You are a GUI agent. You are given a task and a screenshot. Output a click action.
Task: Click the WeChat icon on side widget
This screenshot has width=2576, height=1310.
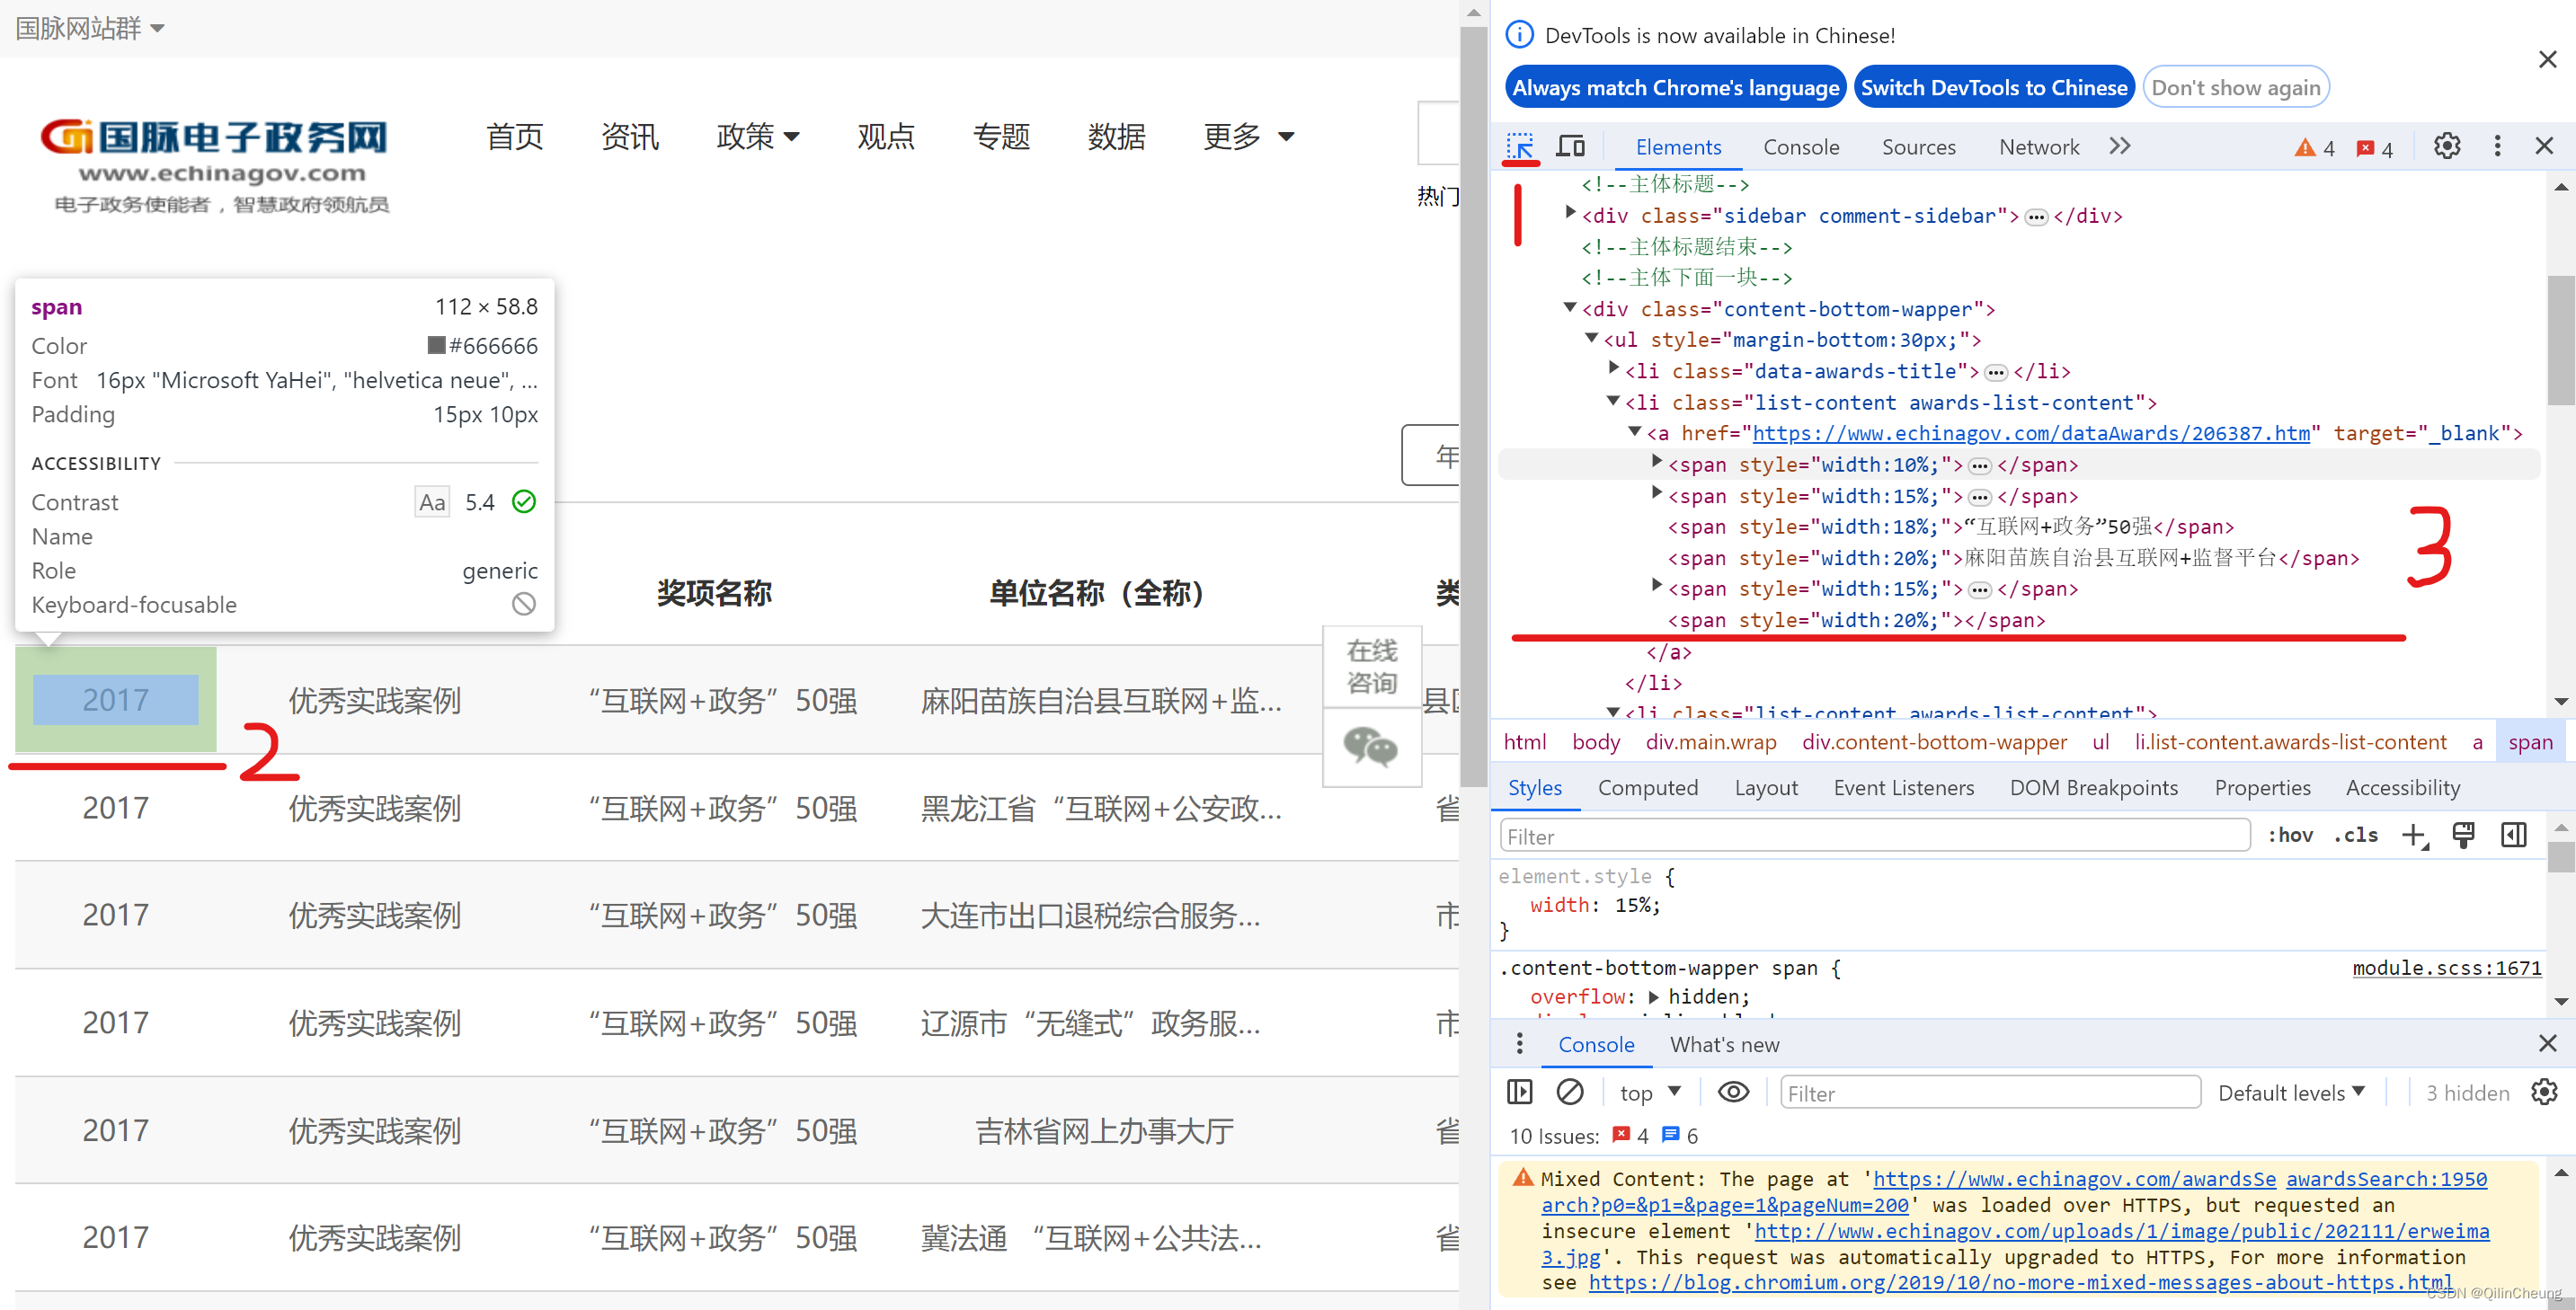pyautogui.click(x=1371, y=747)
